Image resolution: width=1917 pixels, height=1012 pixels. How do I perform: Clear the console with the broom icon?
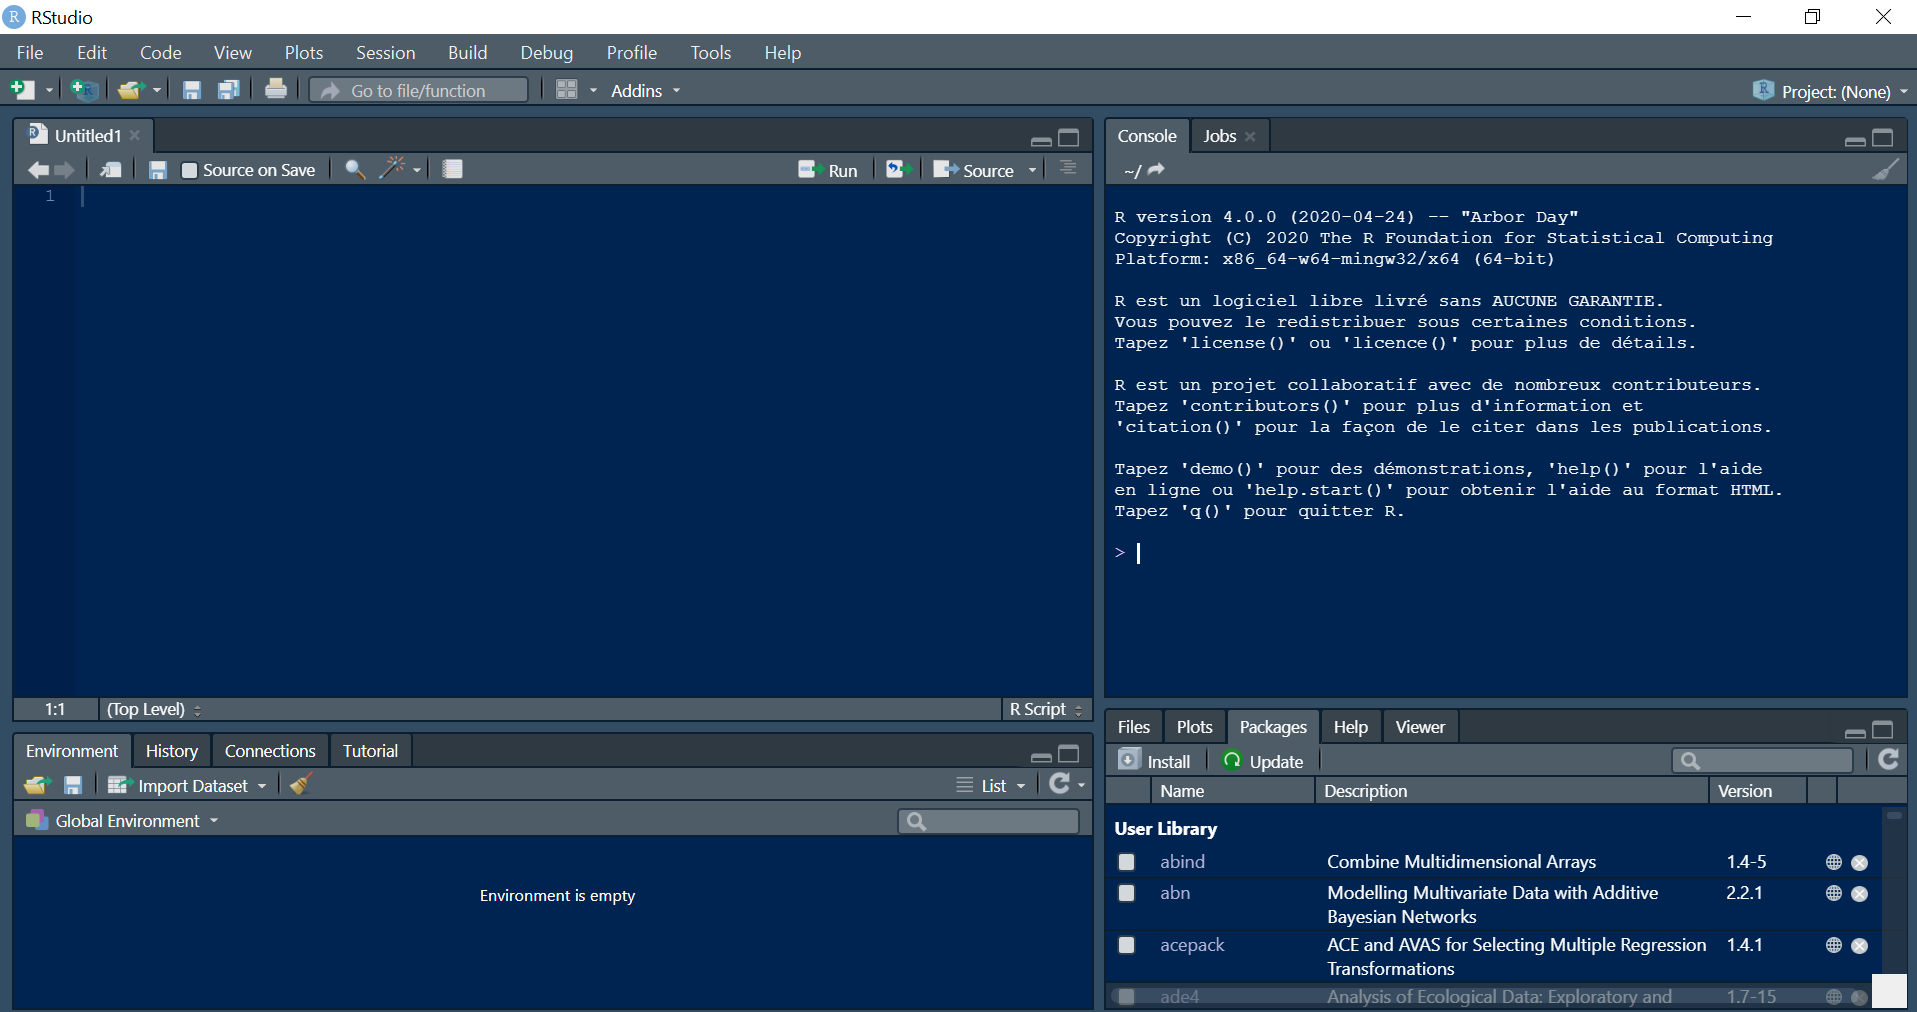tap(1886, 169)
